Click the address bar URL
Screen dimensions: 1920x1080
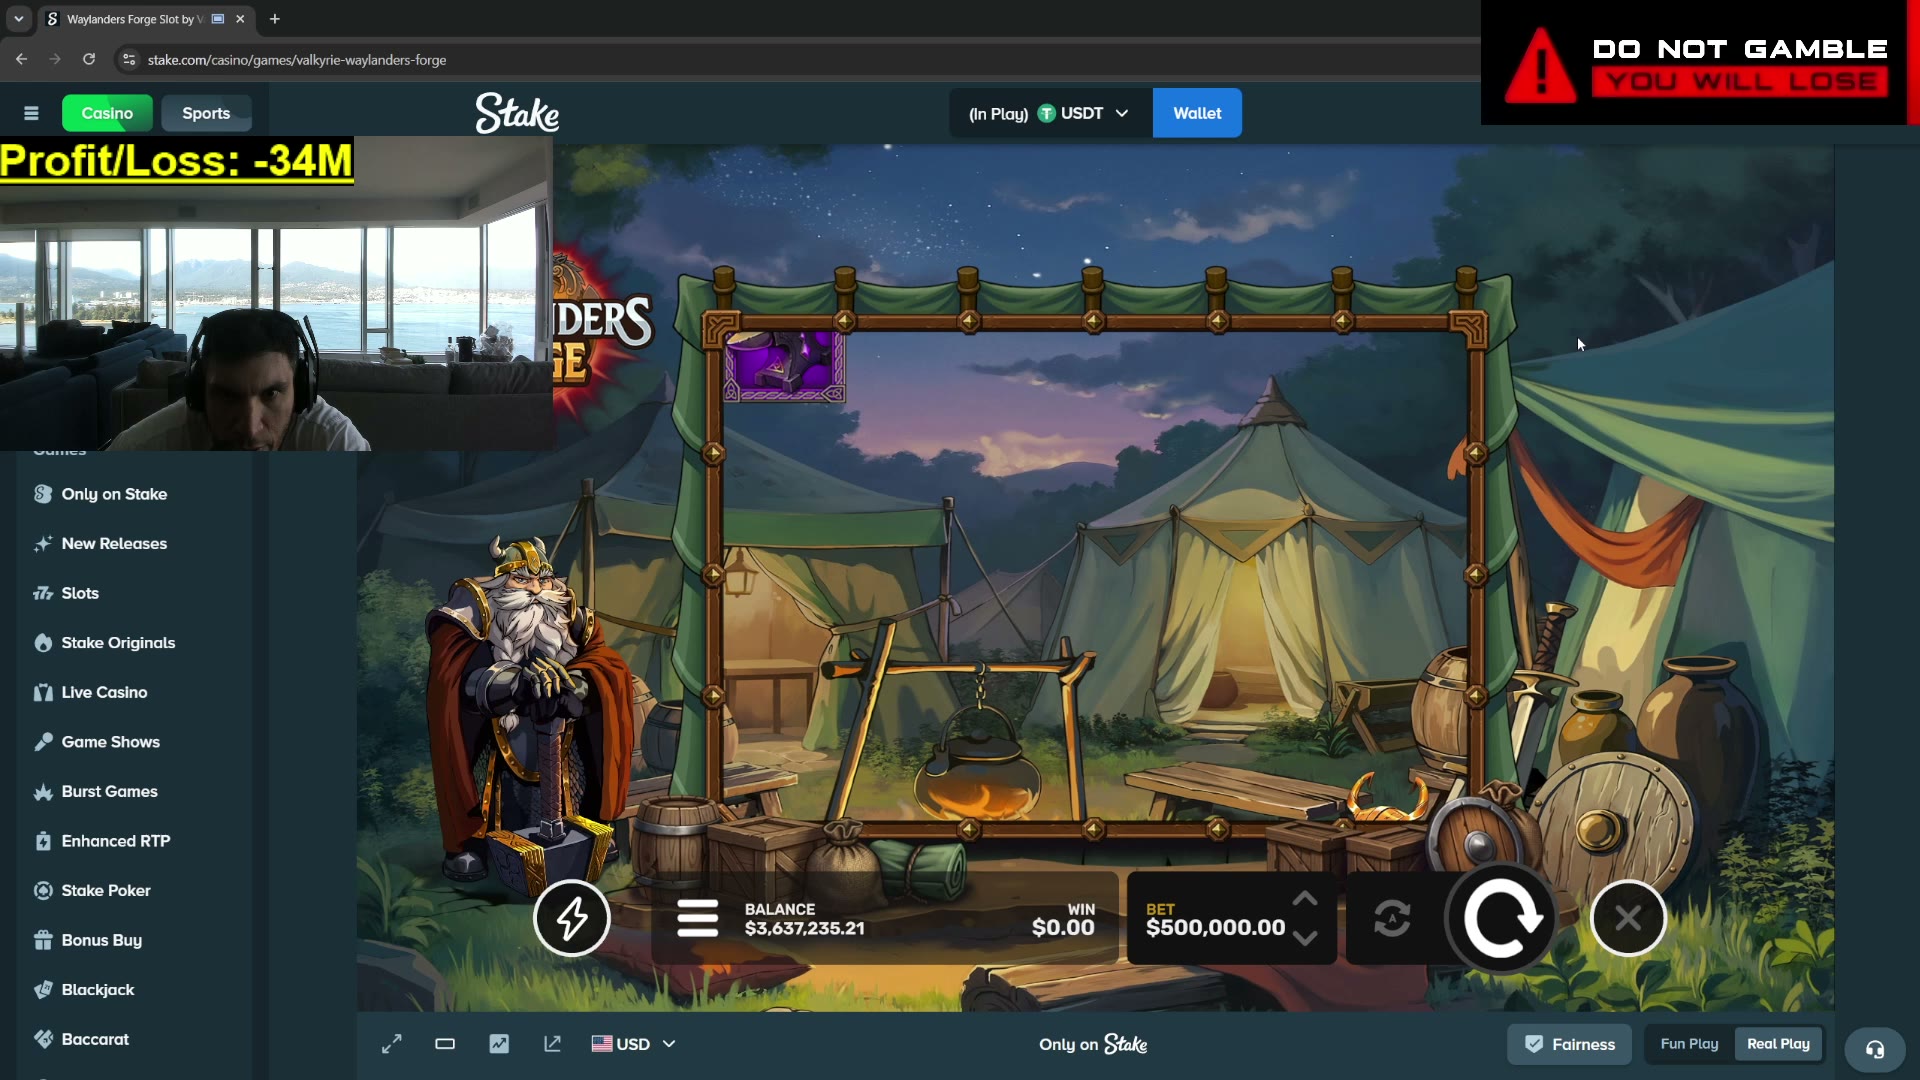point(297,60)
